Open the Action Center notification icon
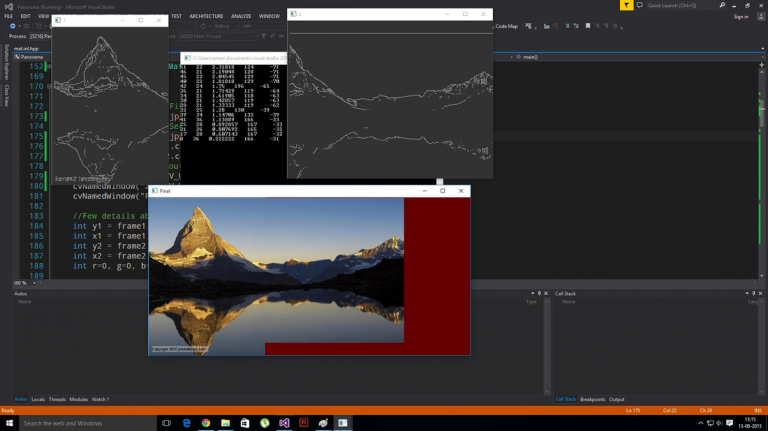Viewport: 768px width, 431px height. pos(729,423)
